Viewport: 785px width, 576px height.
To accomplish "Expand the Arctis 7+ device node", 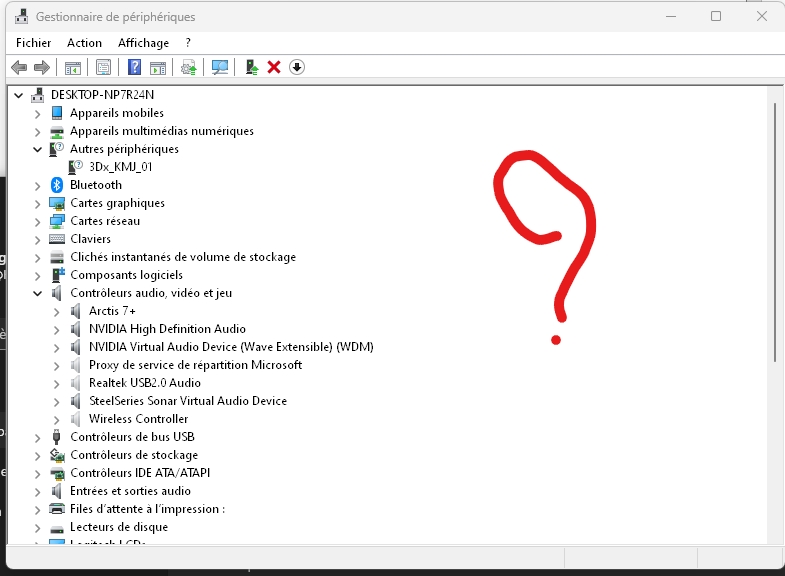I will click(x=57, y=311).
